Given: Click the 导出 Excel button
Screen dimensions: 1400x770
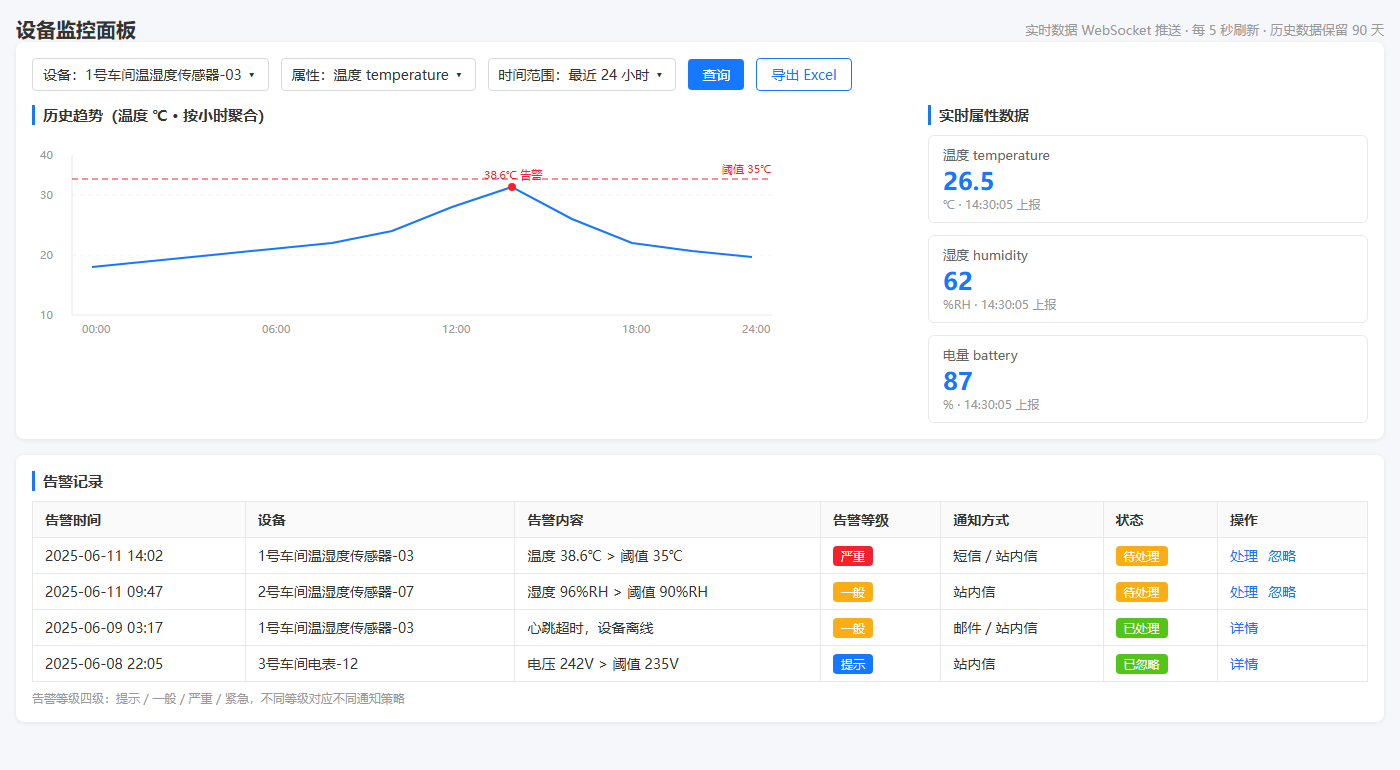Looking at the screenshot, I should (804, 75).
